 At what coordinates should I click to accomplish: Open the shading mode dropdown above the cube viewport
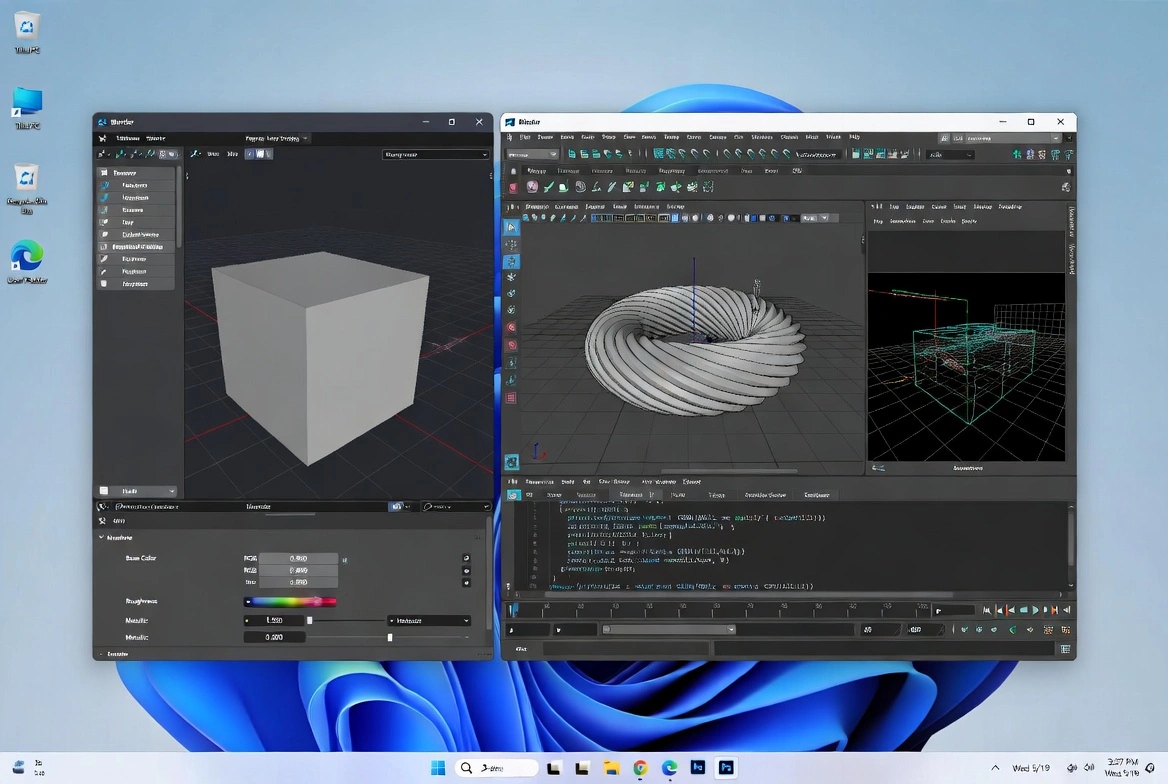point(435,155)
